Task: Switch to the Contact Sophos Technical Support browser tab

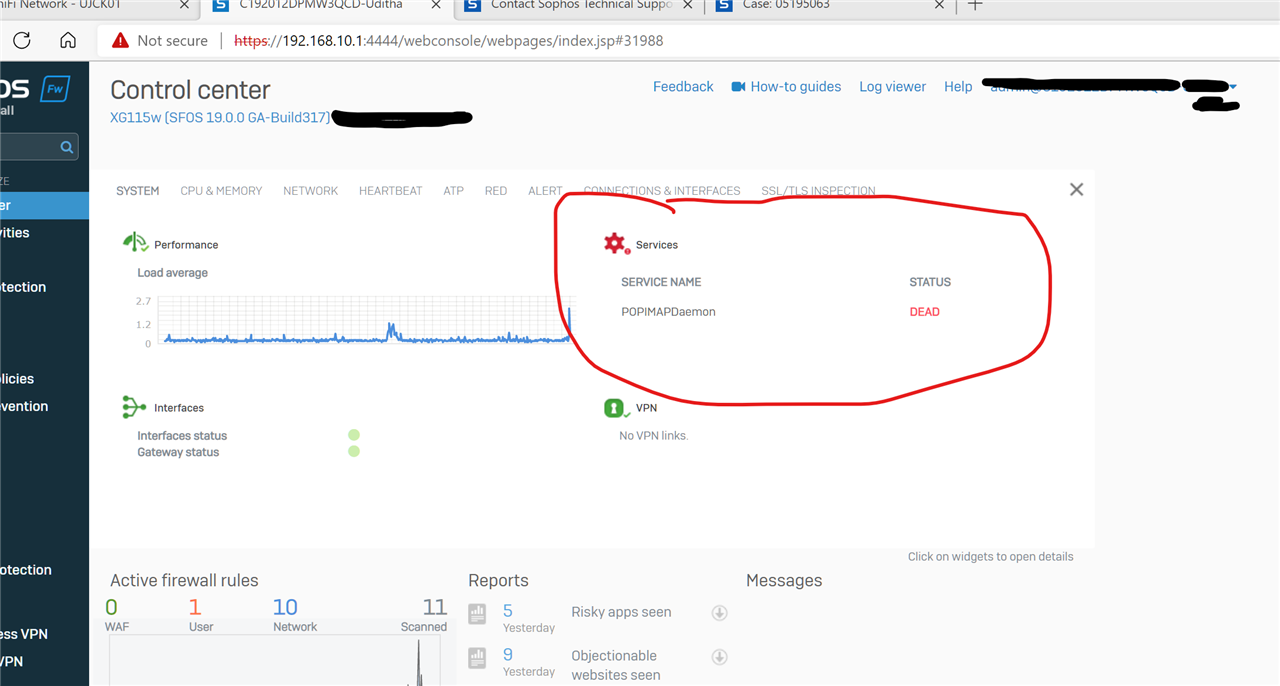Action: click(580, 5)
